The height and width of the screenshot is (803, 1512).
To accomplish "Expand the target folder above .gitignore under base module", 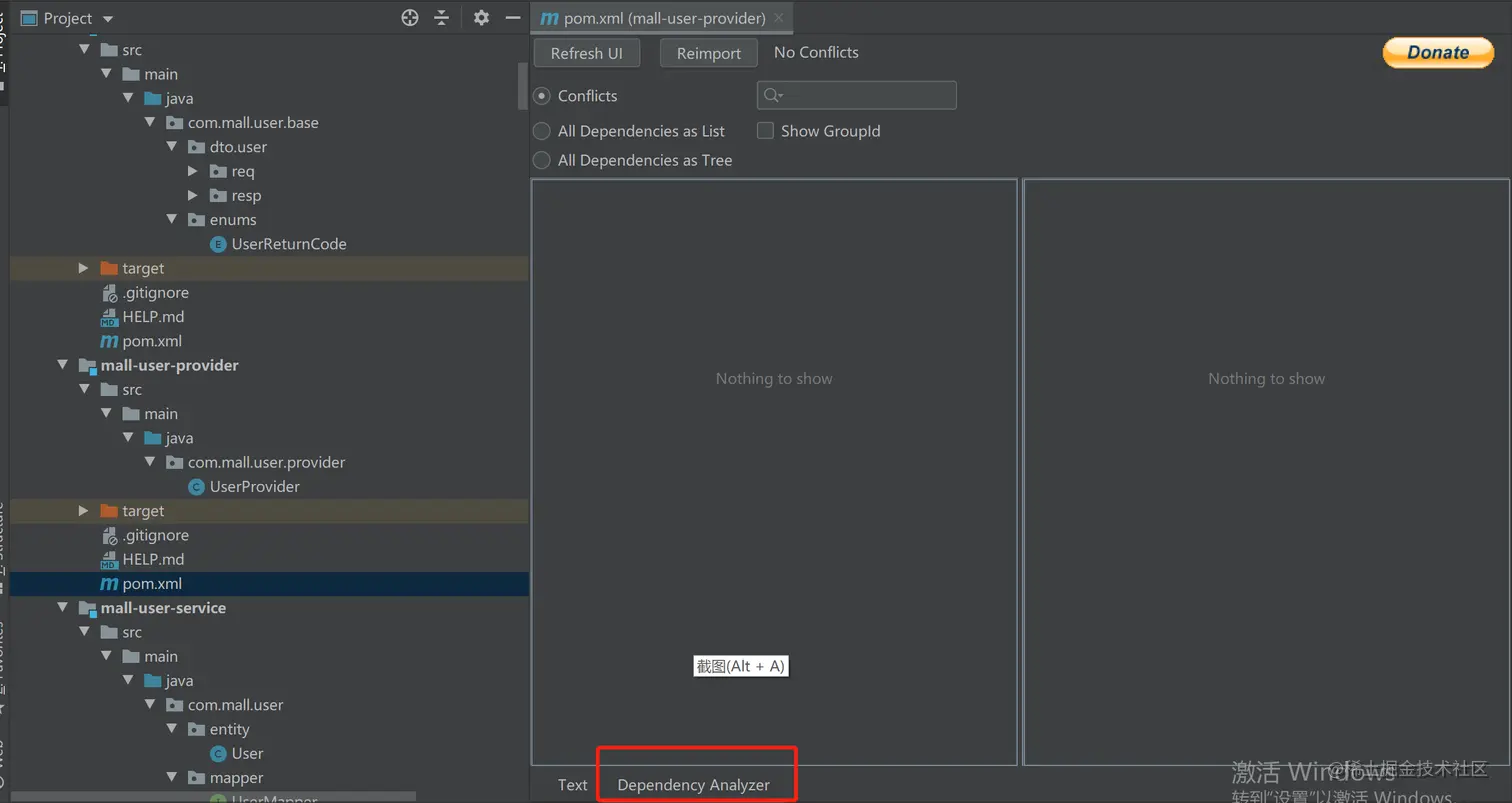I will (x=84, y=268).
